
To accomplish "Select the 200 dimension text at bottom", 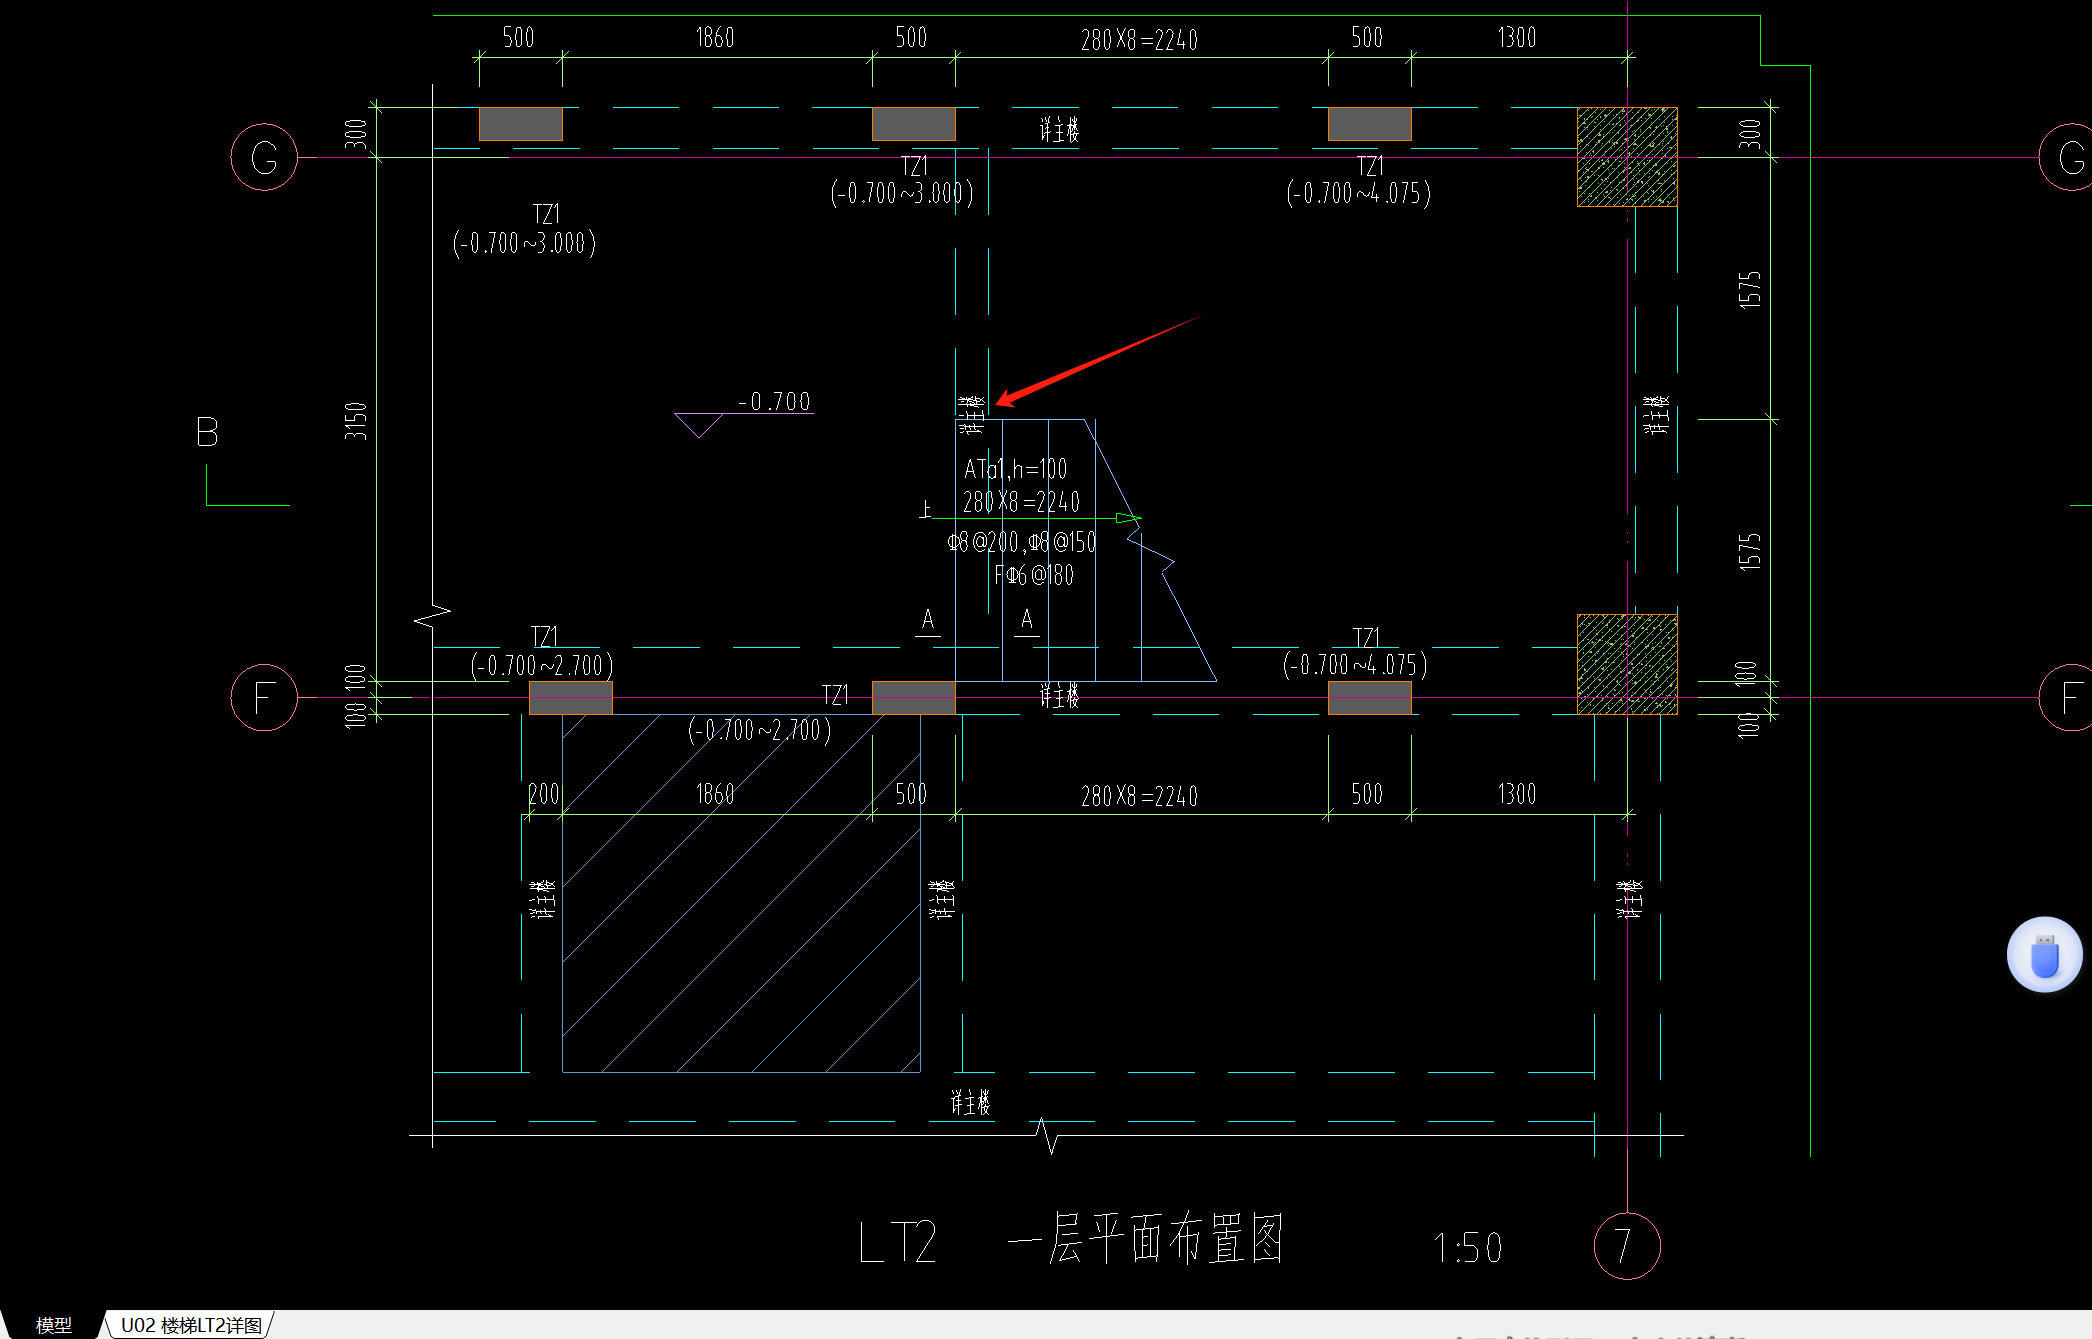I will click(x=543, y=794).
